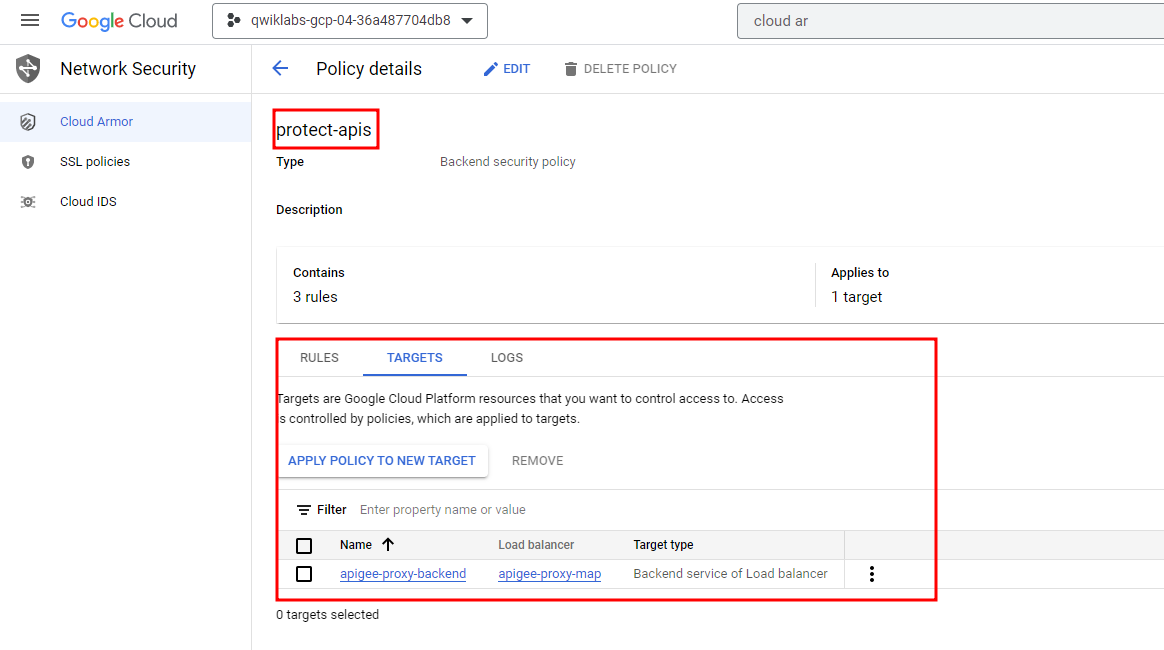The height and width of the screenshot is (650, 1164).
Task: Click the REMOVE button
Action: [x=537, y=461]
